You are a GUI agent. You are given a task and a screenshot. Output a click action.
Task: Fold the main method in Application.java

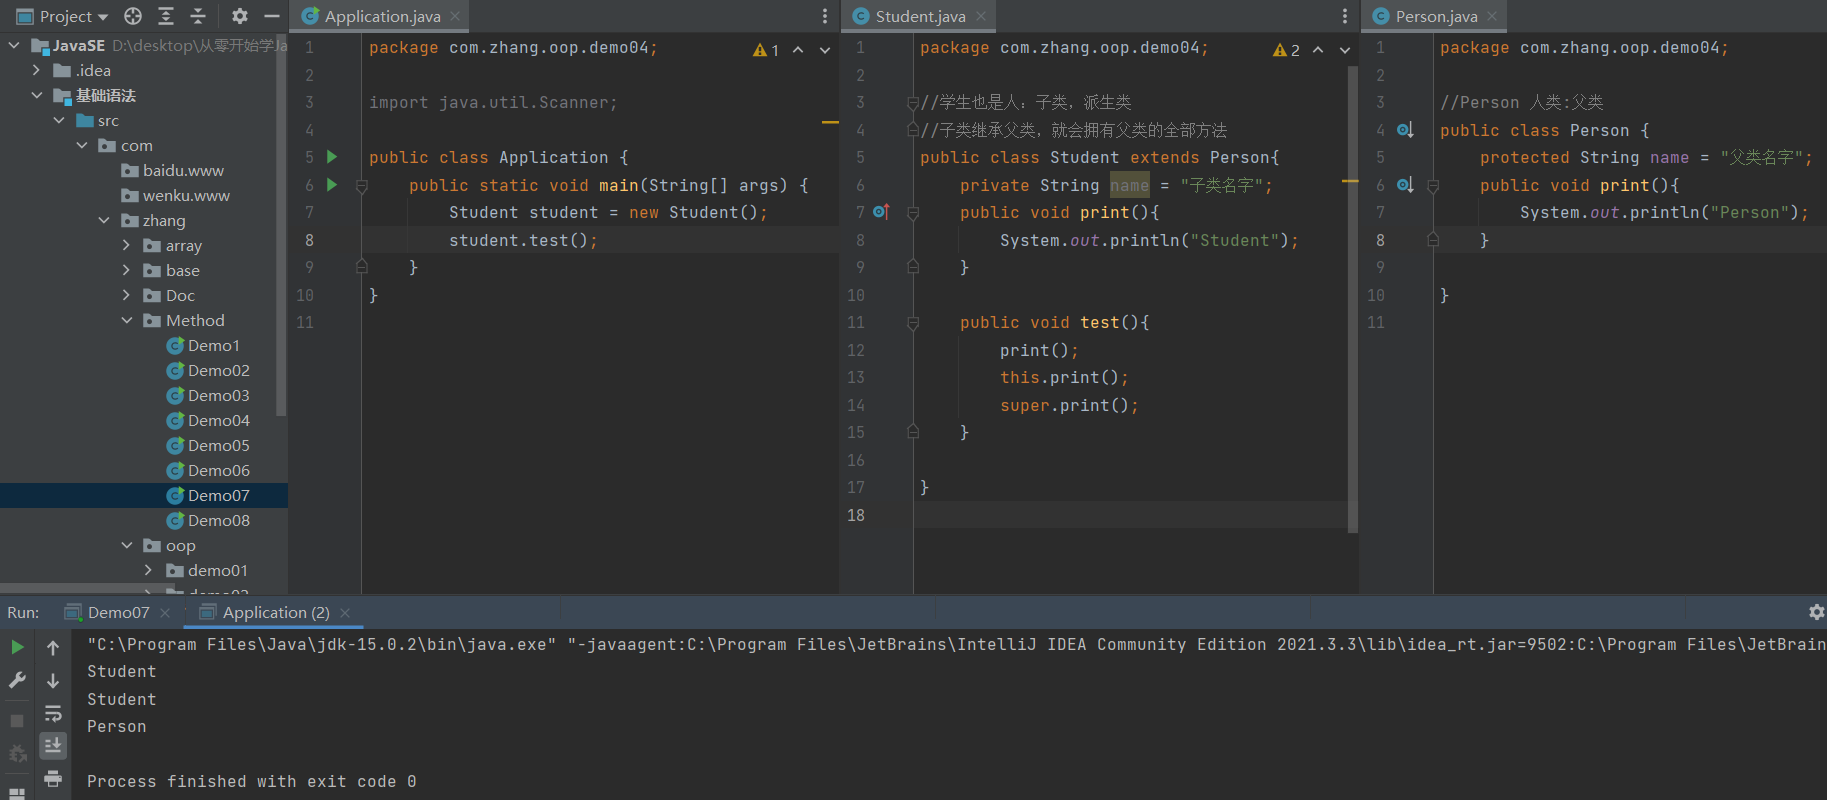click(362, 185)
